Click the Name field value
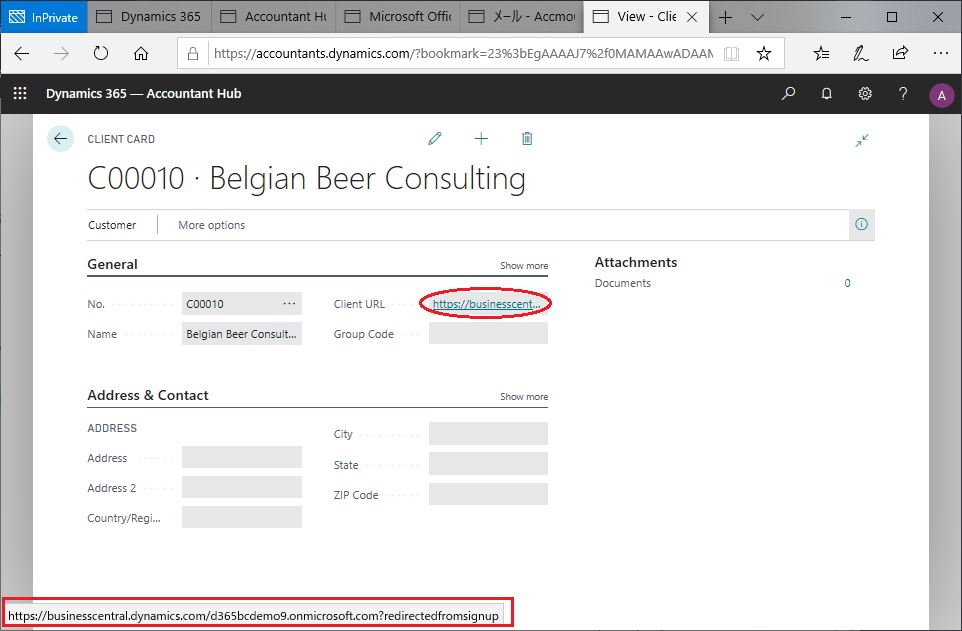This screenshot has height=631, width=962. [x=242, y=334]
